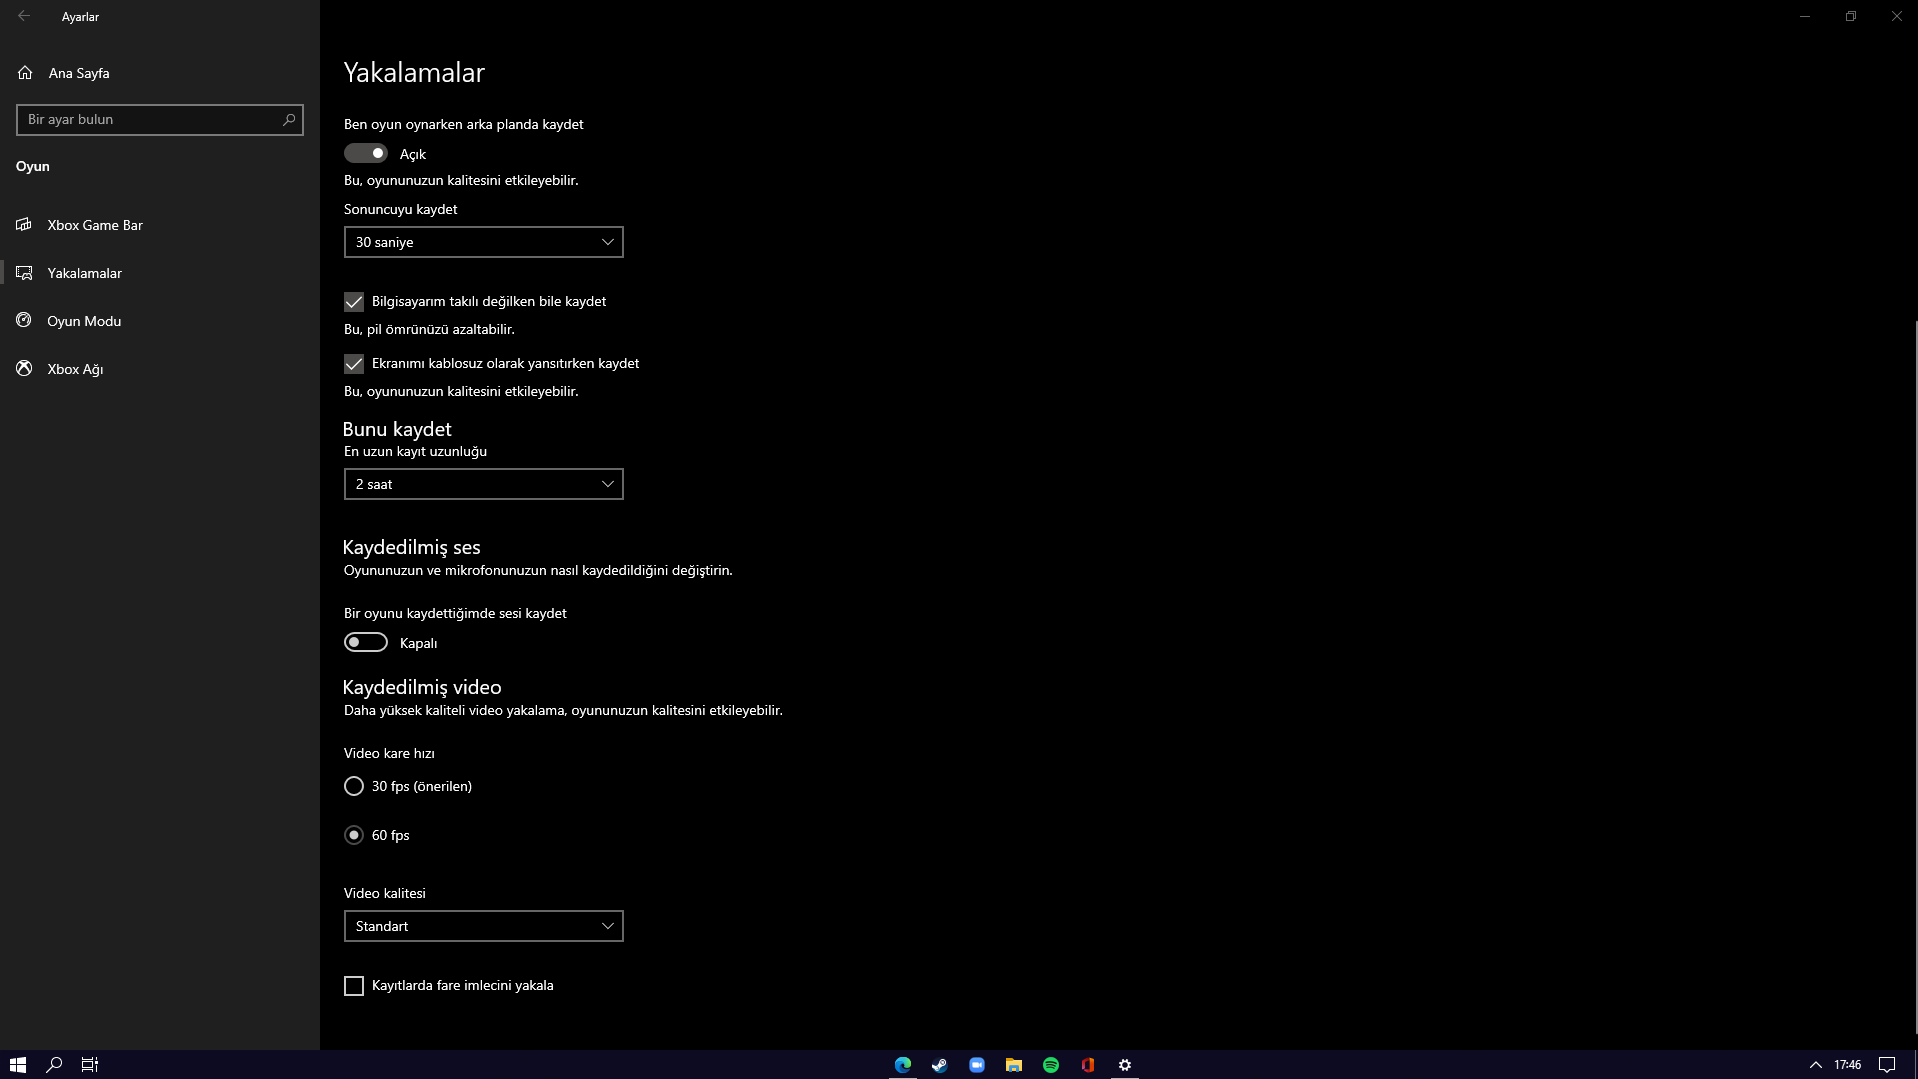The height and width of the screenshot is (1079, 1918).
Task: Click the 'Oyun' category label in sidebar
Action: point(33,166)
